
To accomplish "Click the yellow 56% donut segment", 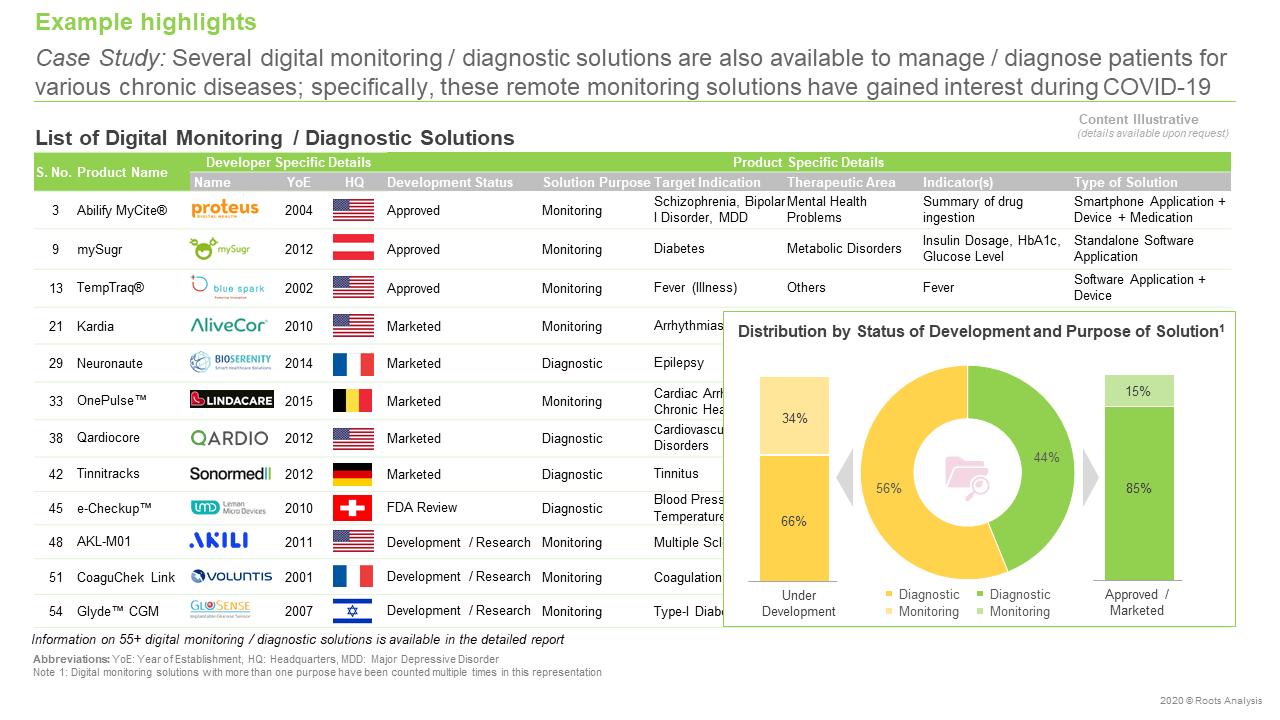I will point(889,488).
